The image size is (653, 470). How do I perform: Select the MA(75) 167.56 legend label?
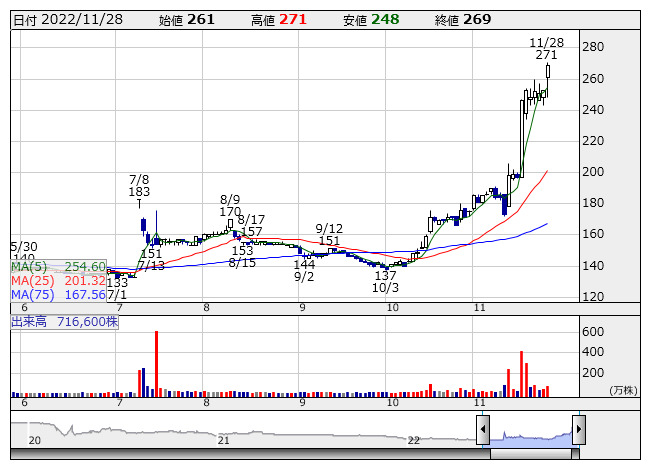pos(58,295)
